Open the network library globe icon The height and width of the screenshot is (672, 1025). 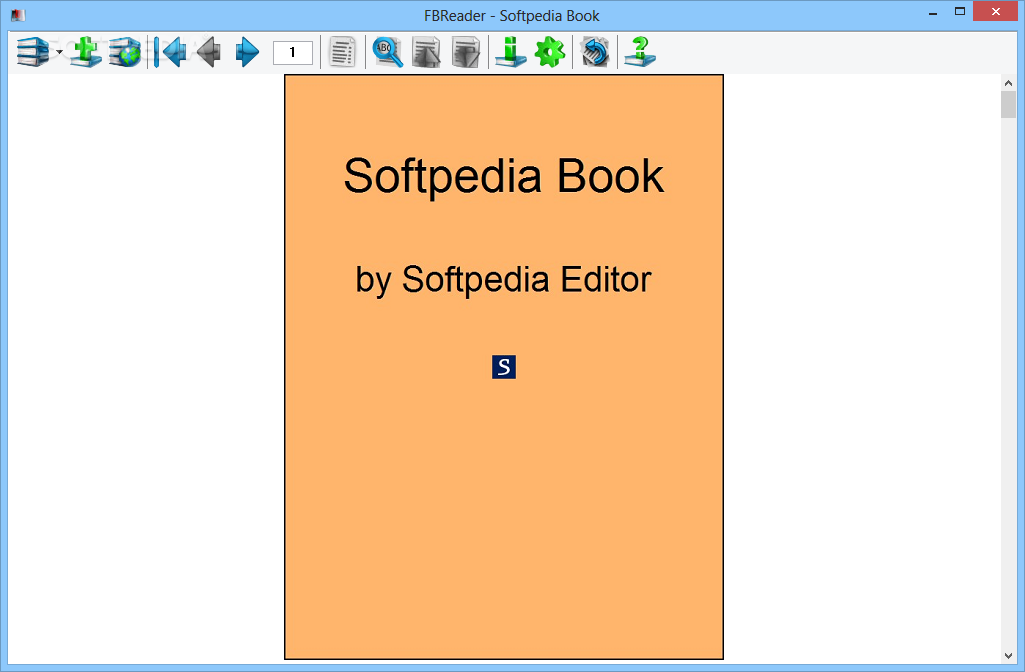(125, 52)
